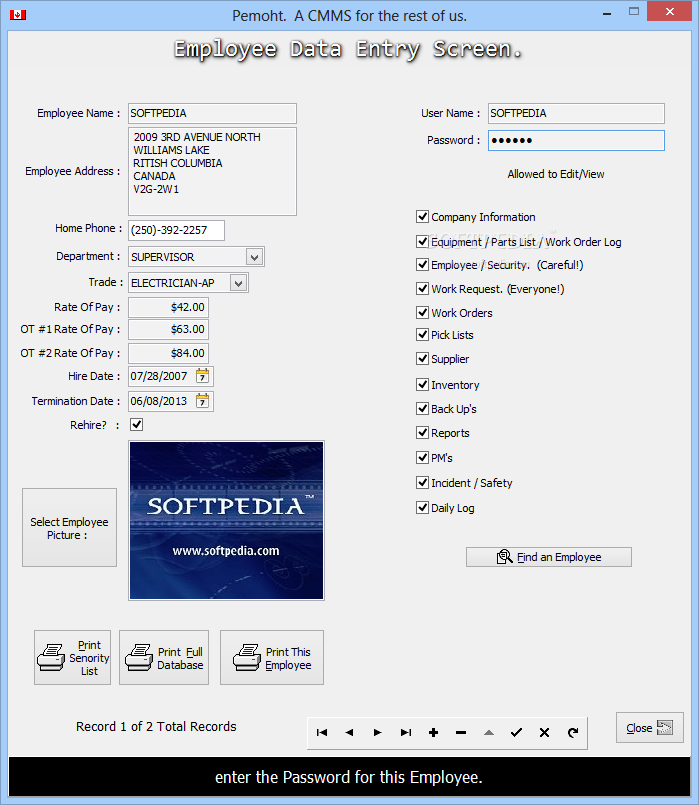
Task: Minimize the Pemoht window
Action: (x=607, y=13)
